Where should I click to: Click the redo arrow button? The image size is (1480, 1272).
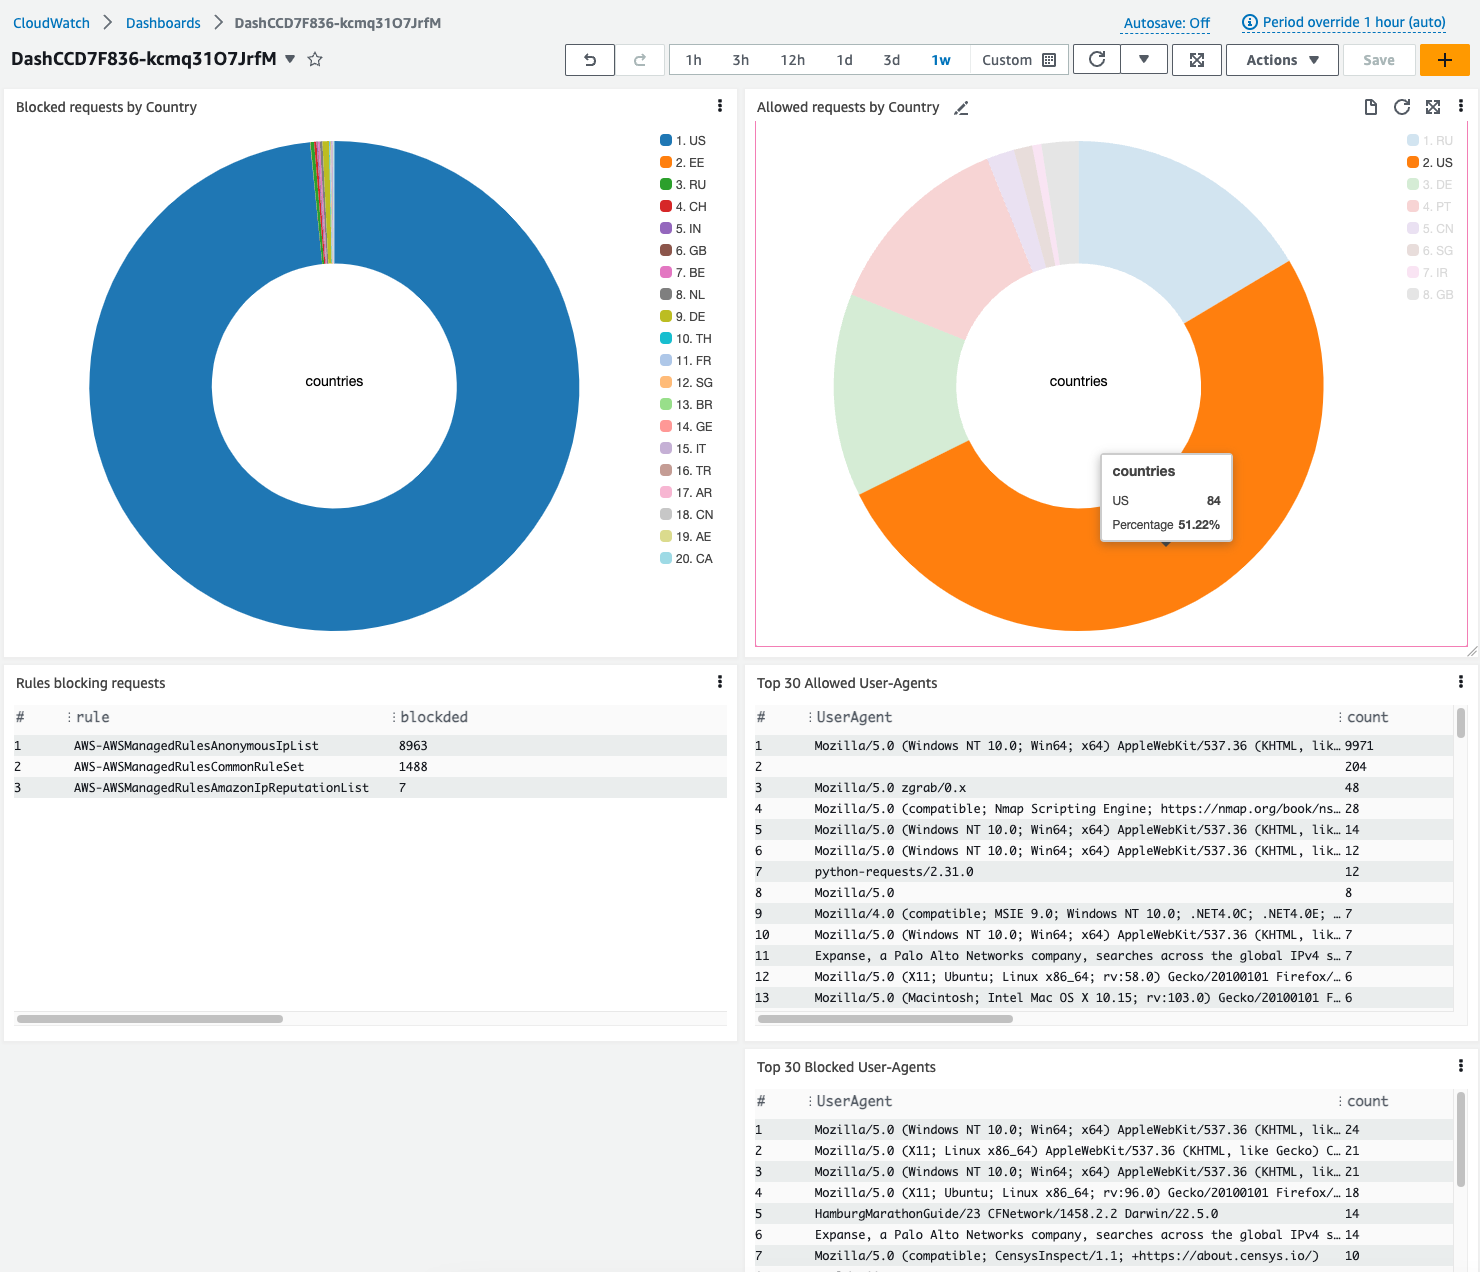click(640, 60)
